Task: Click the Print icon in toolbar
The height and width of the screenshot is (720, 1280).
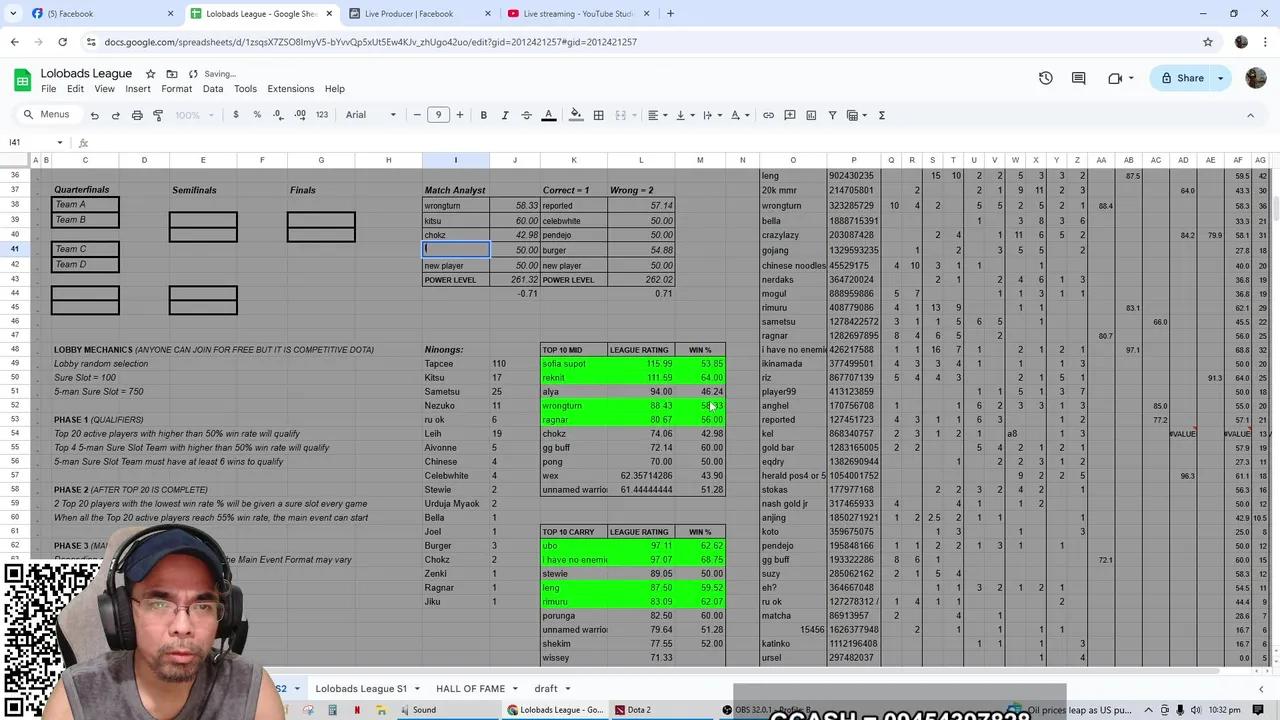Action: [137, 115]
